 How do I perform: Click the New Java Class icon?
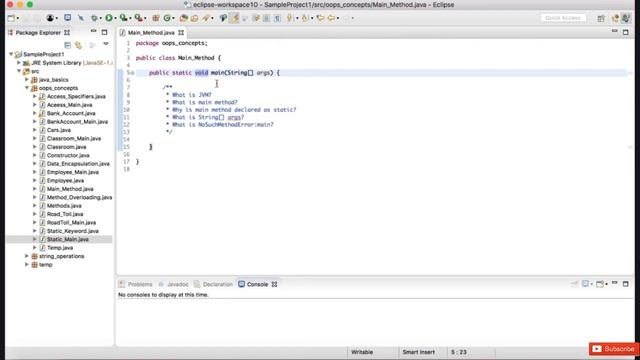click(x=167, y=18)
